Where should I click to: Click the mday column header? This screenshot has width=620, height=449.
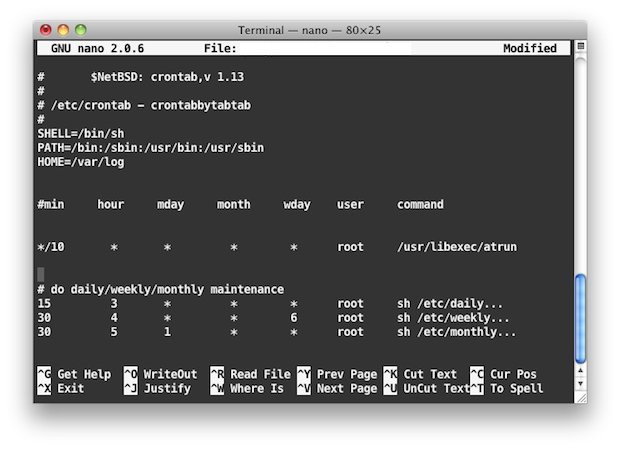[x=170, y=205]
